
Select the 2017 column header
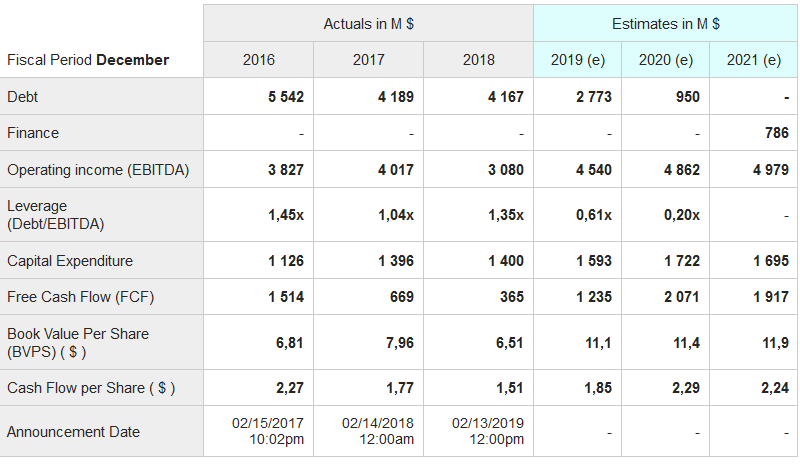click(x=368, y=60)
